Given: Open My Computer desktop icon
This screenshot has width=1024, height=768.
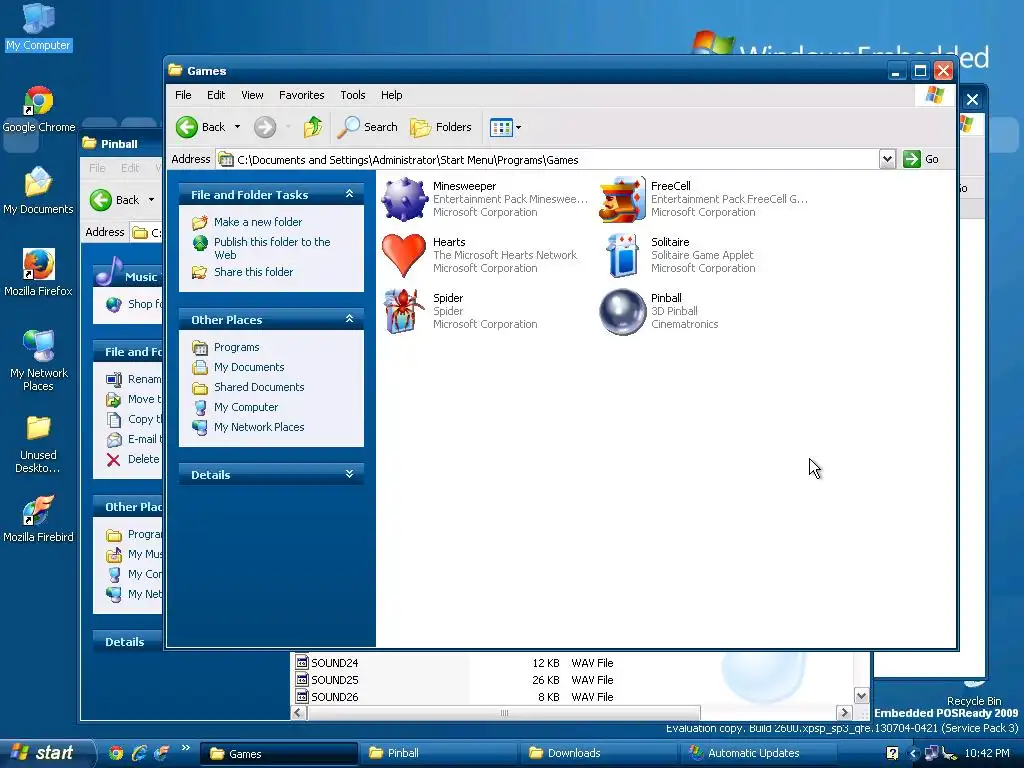Looking at the screenshot, I should (x=39, y=27).
